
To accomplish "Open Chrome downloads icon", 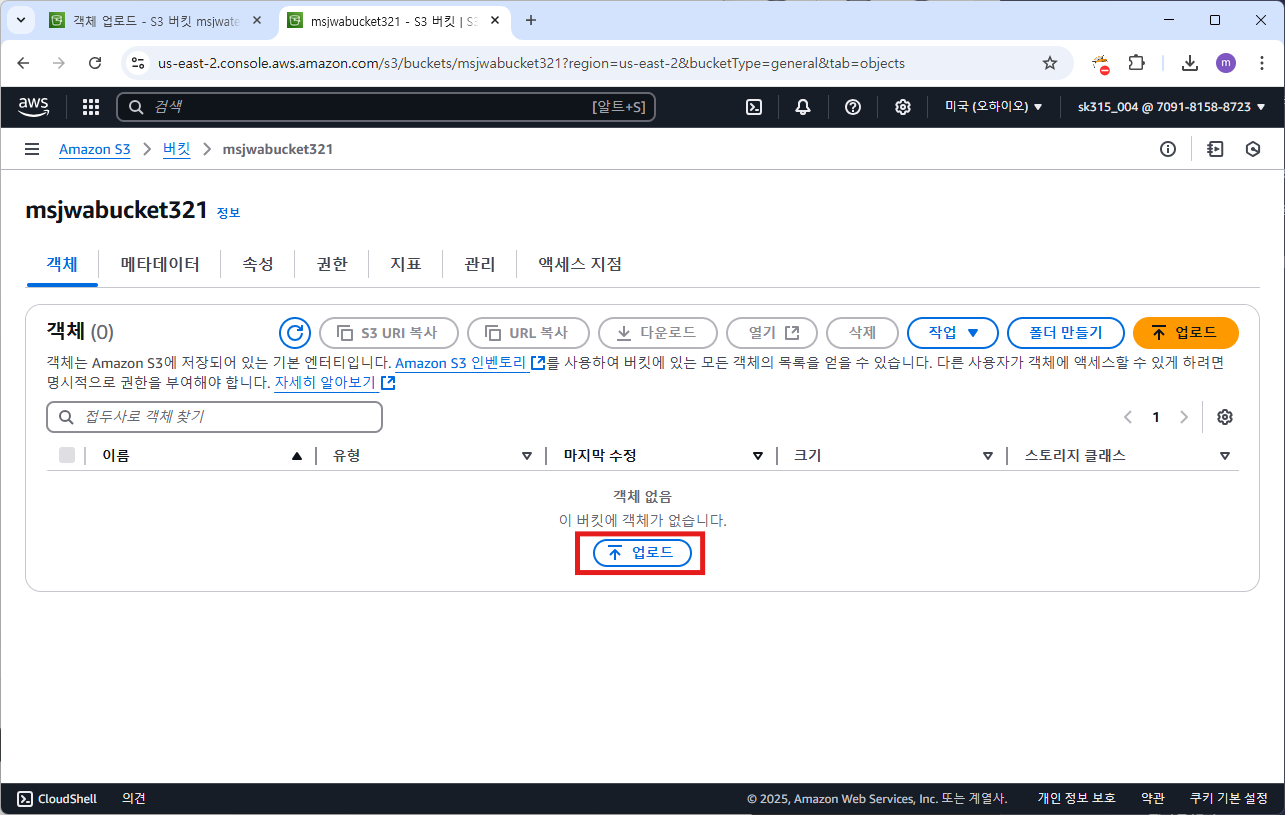I will coord(1190,63).
